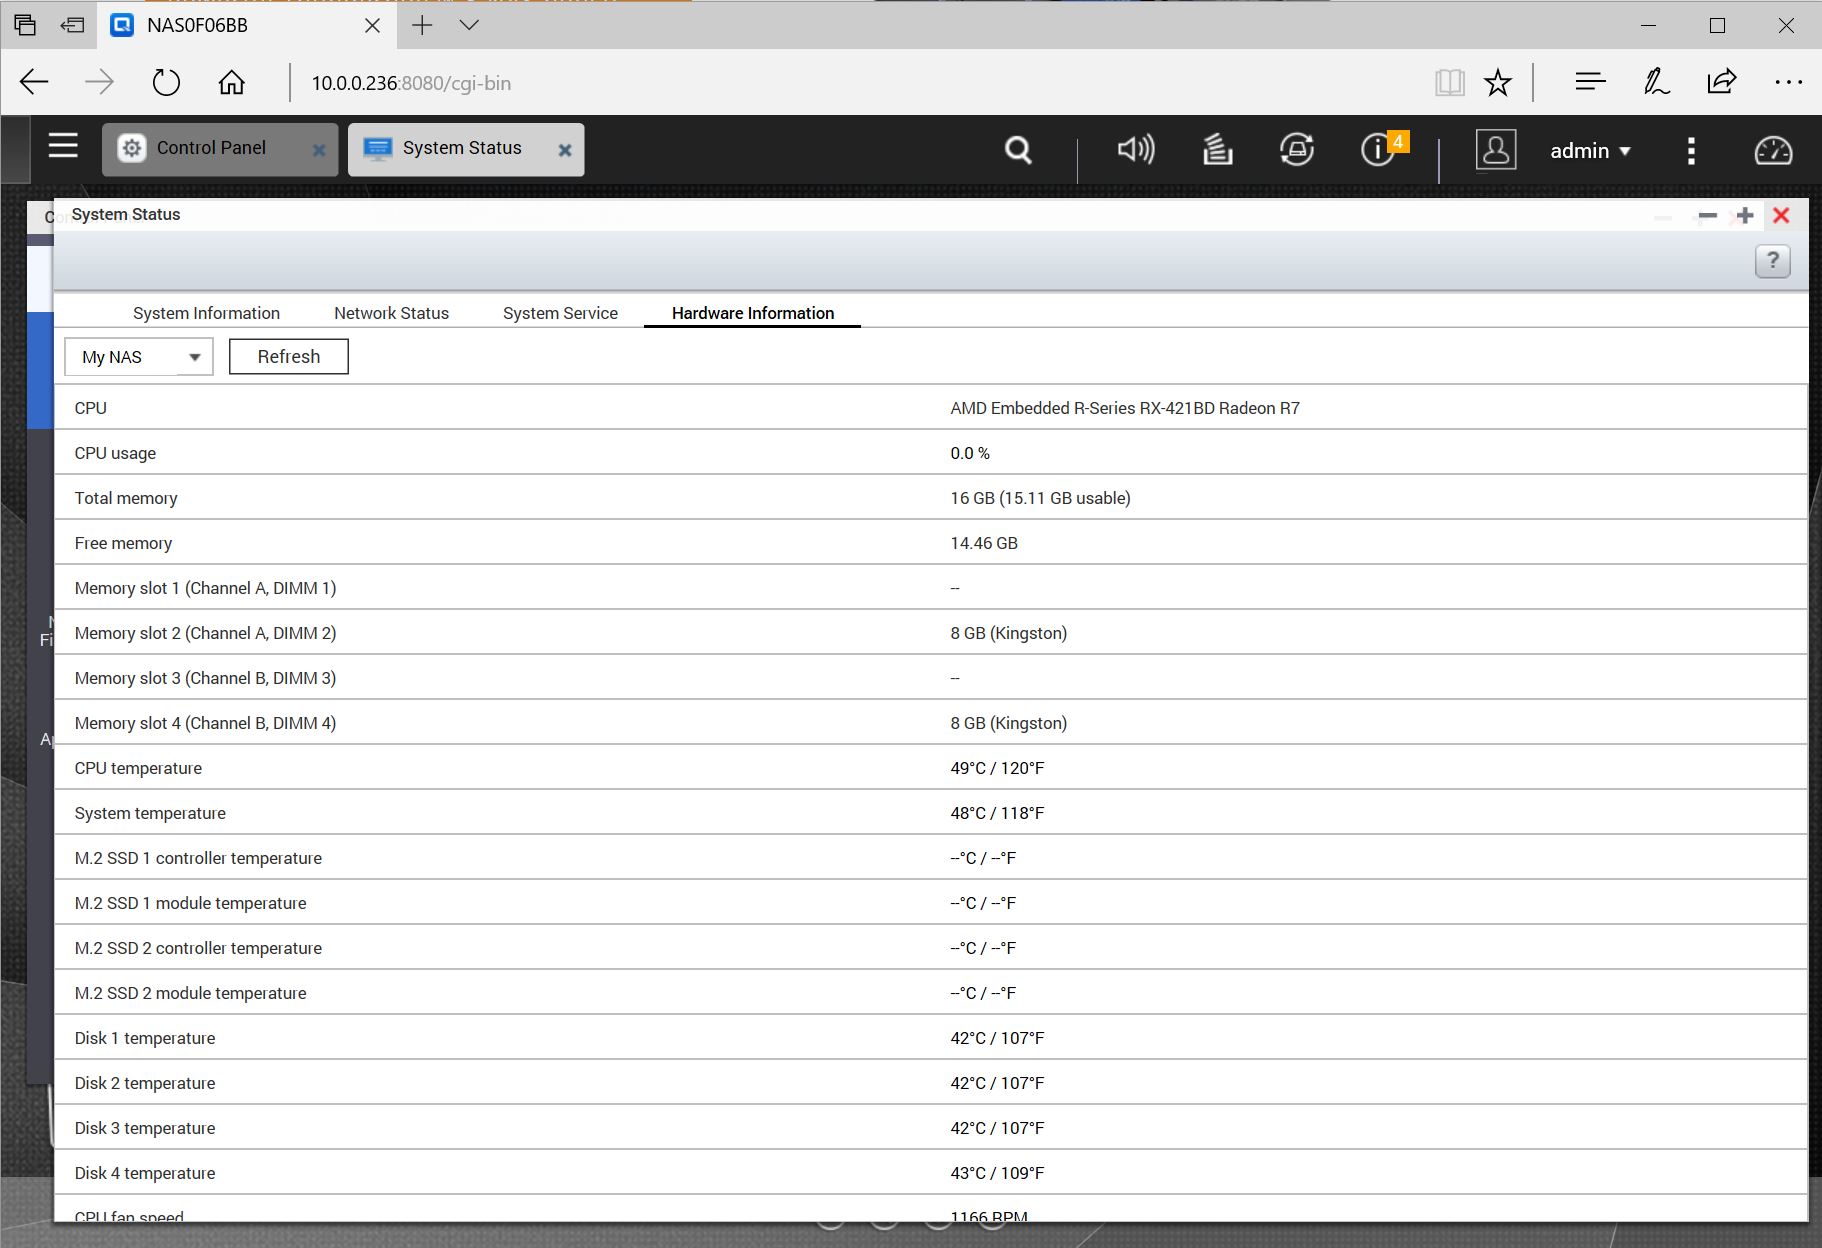The height and width of the screenshot is (1248, 1822).
Task: Add page to favorites star icon
Action: [1498, 82]
